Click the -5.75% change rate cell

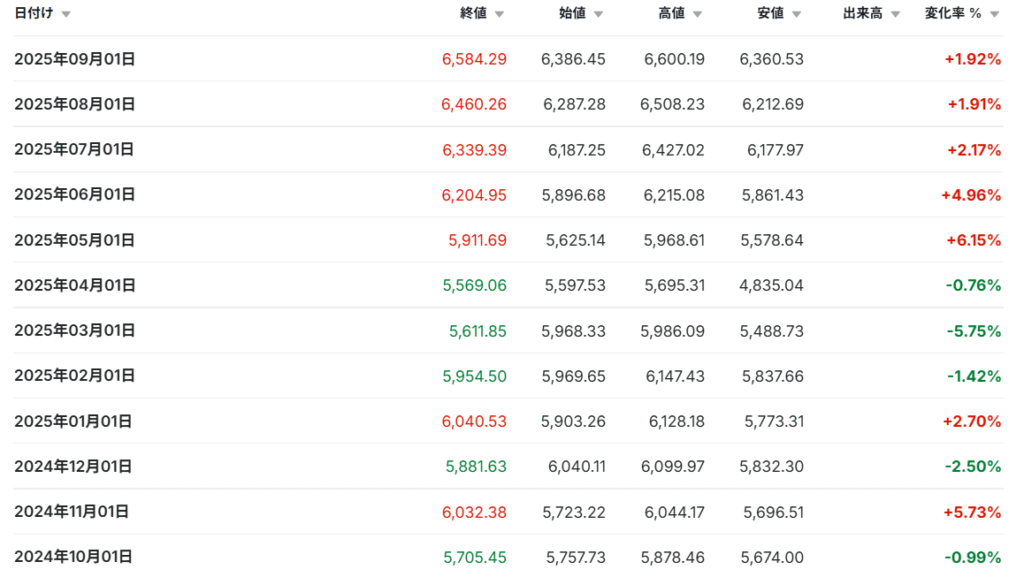[x=973, y=331]
